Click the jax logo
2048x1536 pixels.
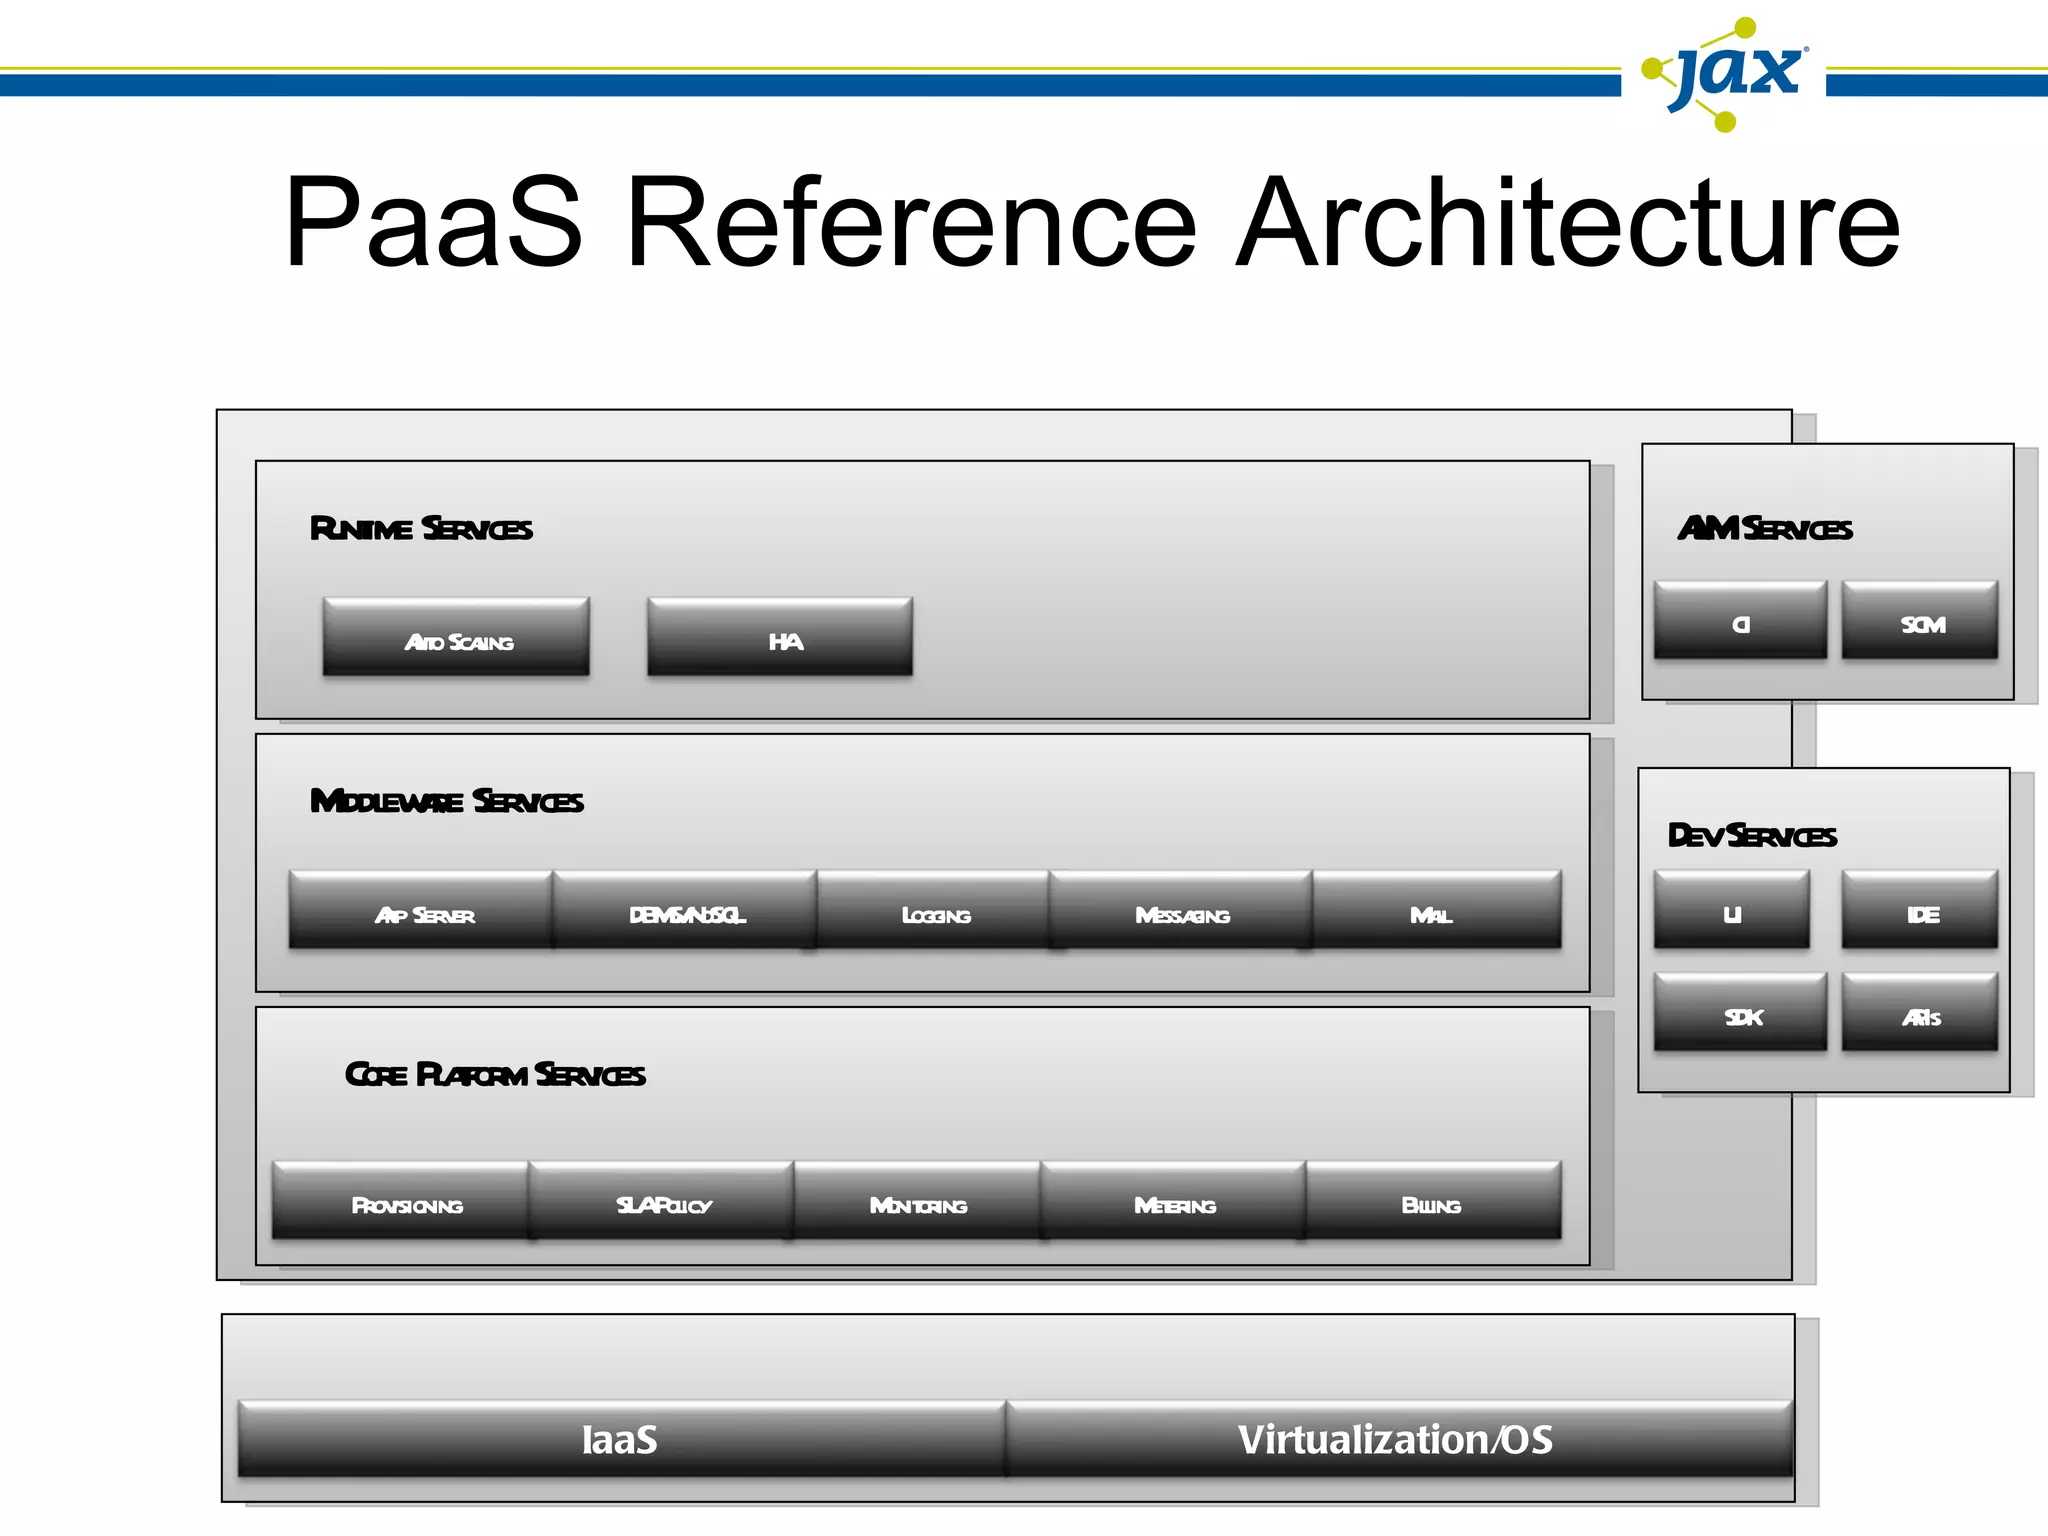click(x=1726, y=74)
